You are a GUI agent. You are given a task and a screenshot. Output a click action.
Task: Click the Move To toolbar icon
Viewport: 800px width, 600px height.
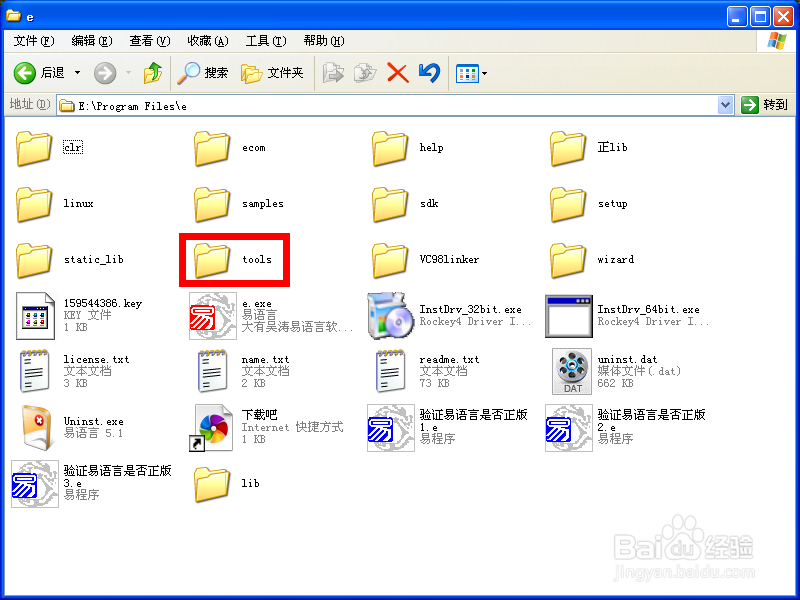(x=334, y=73)
